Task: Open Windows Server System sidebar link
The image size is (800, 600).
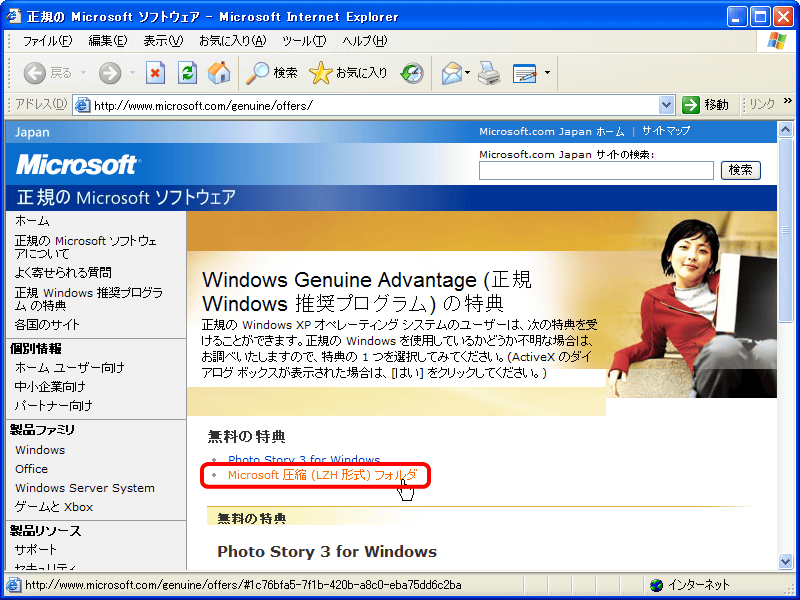Action: [x=85, y=488]
